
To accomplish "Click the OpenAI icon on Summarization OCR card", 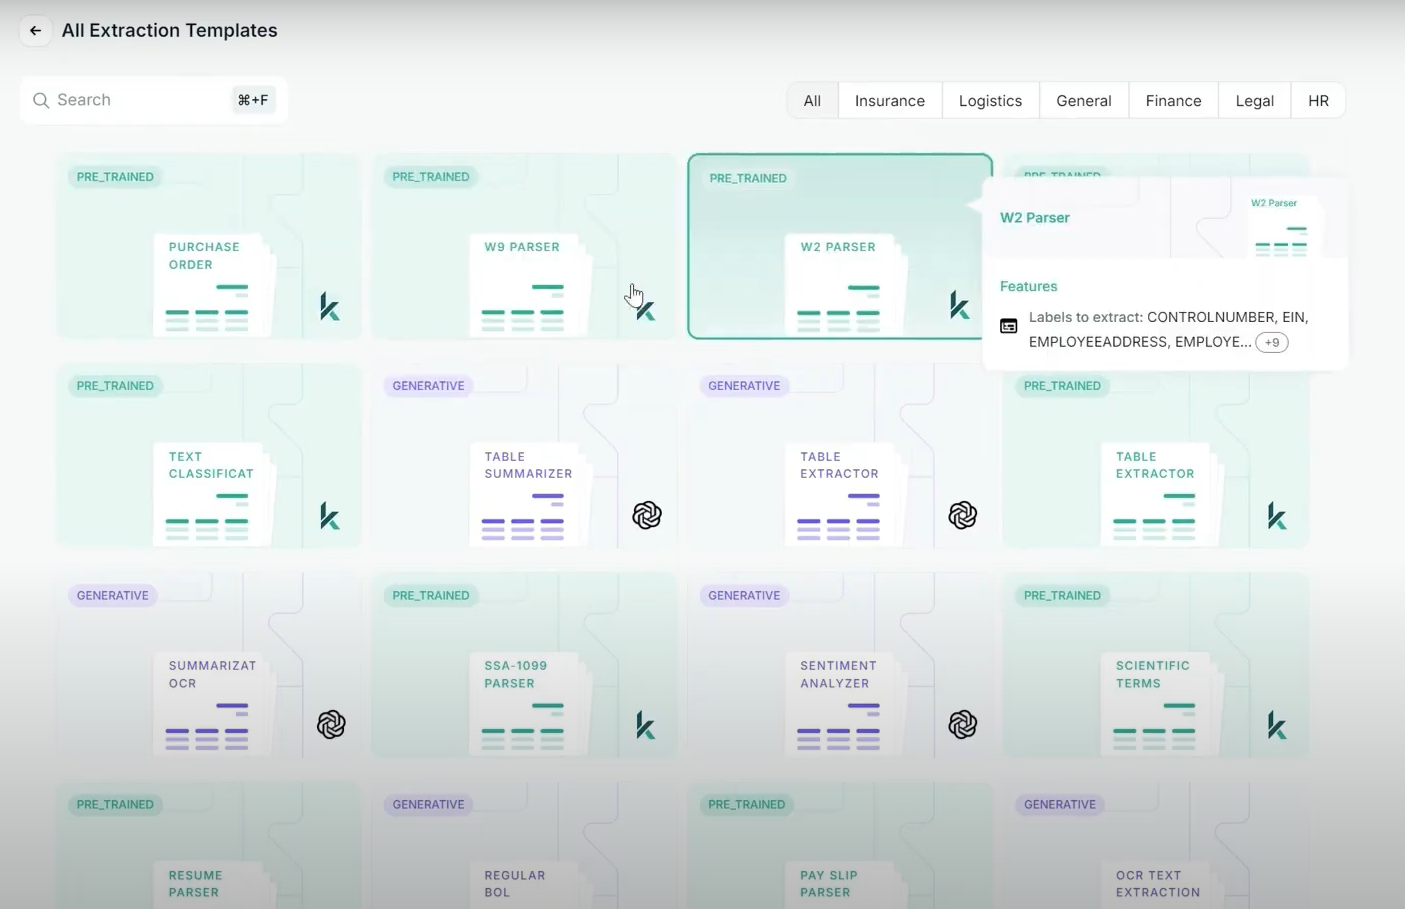I will tap(331, 725).
